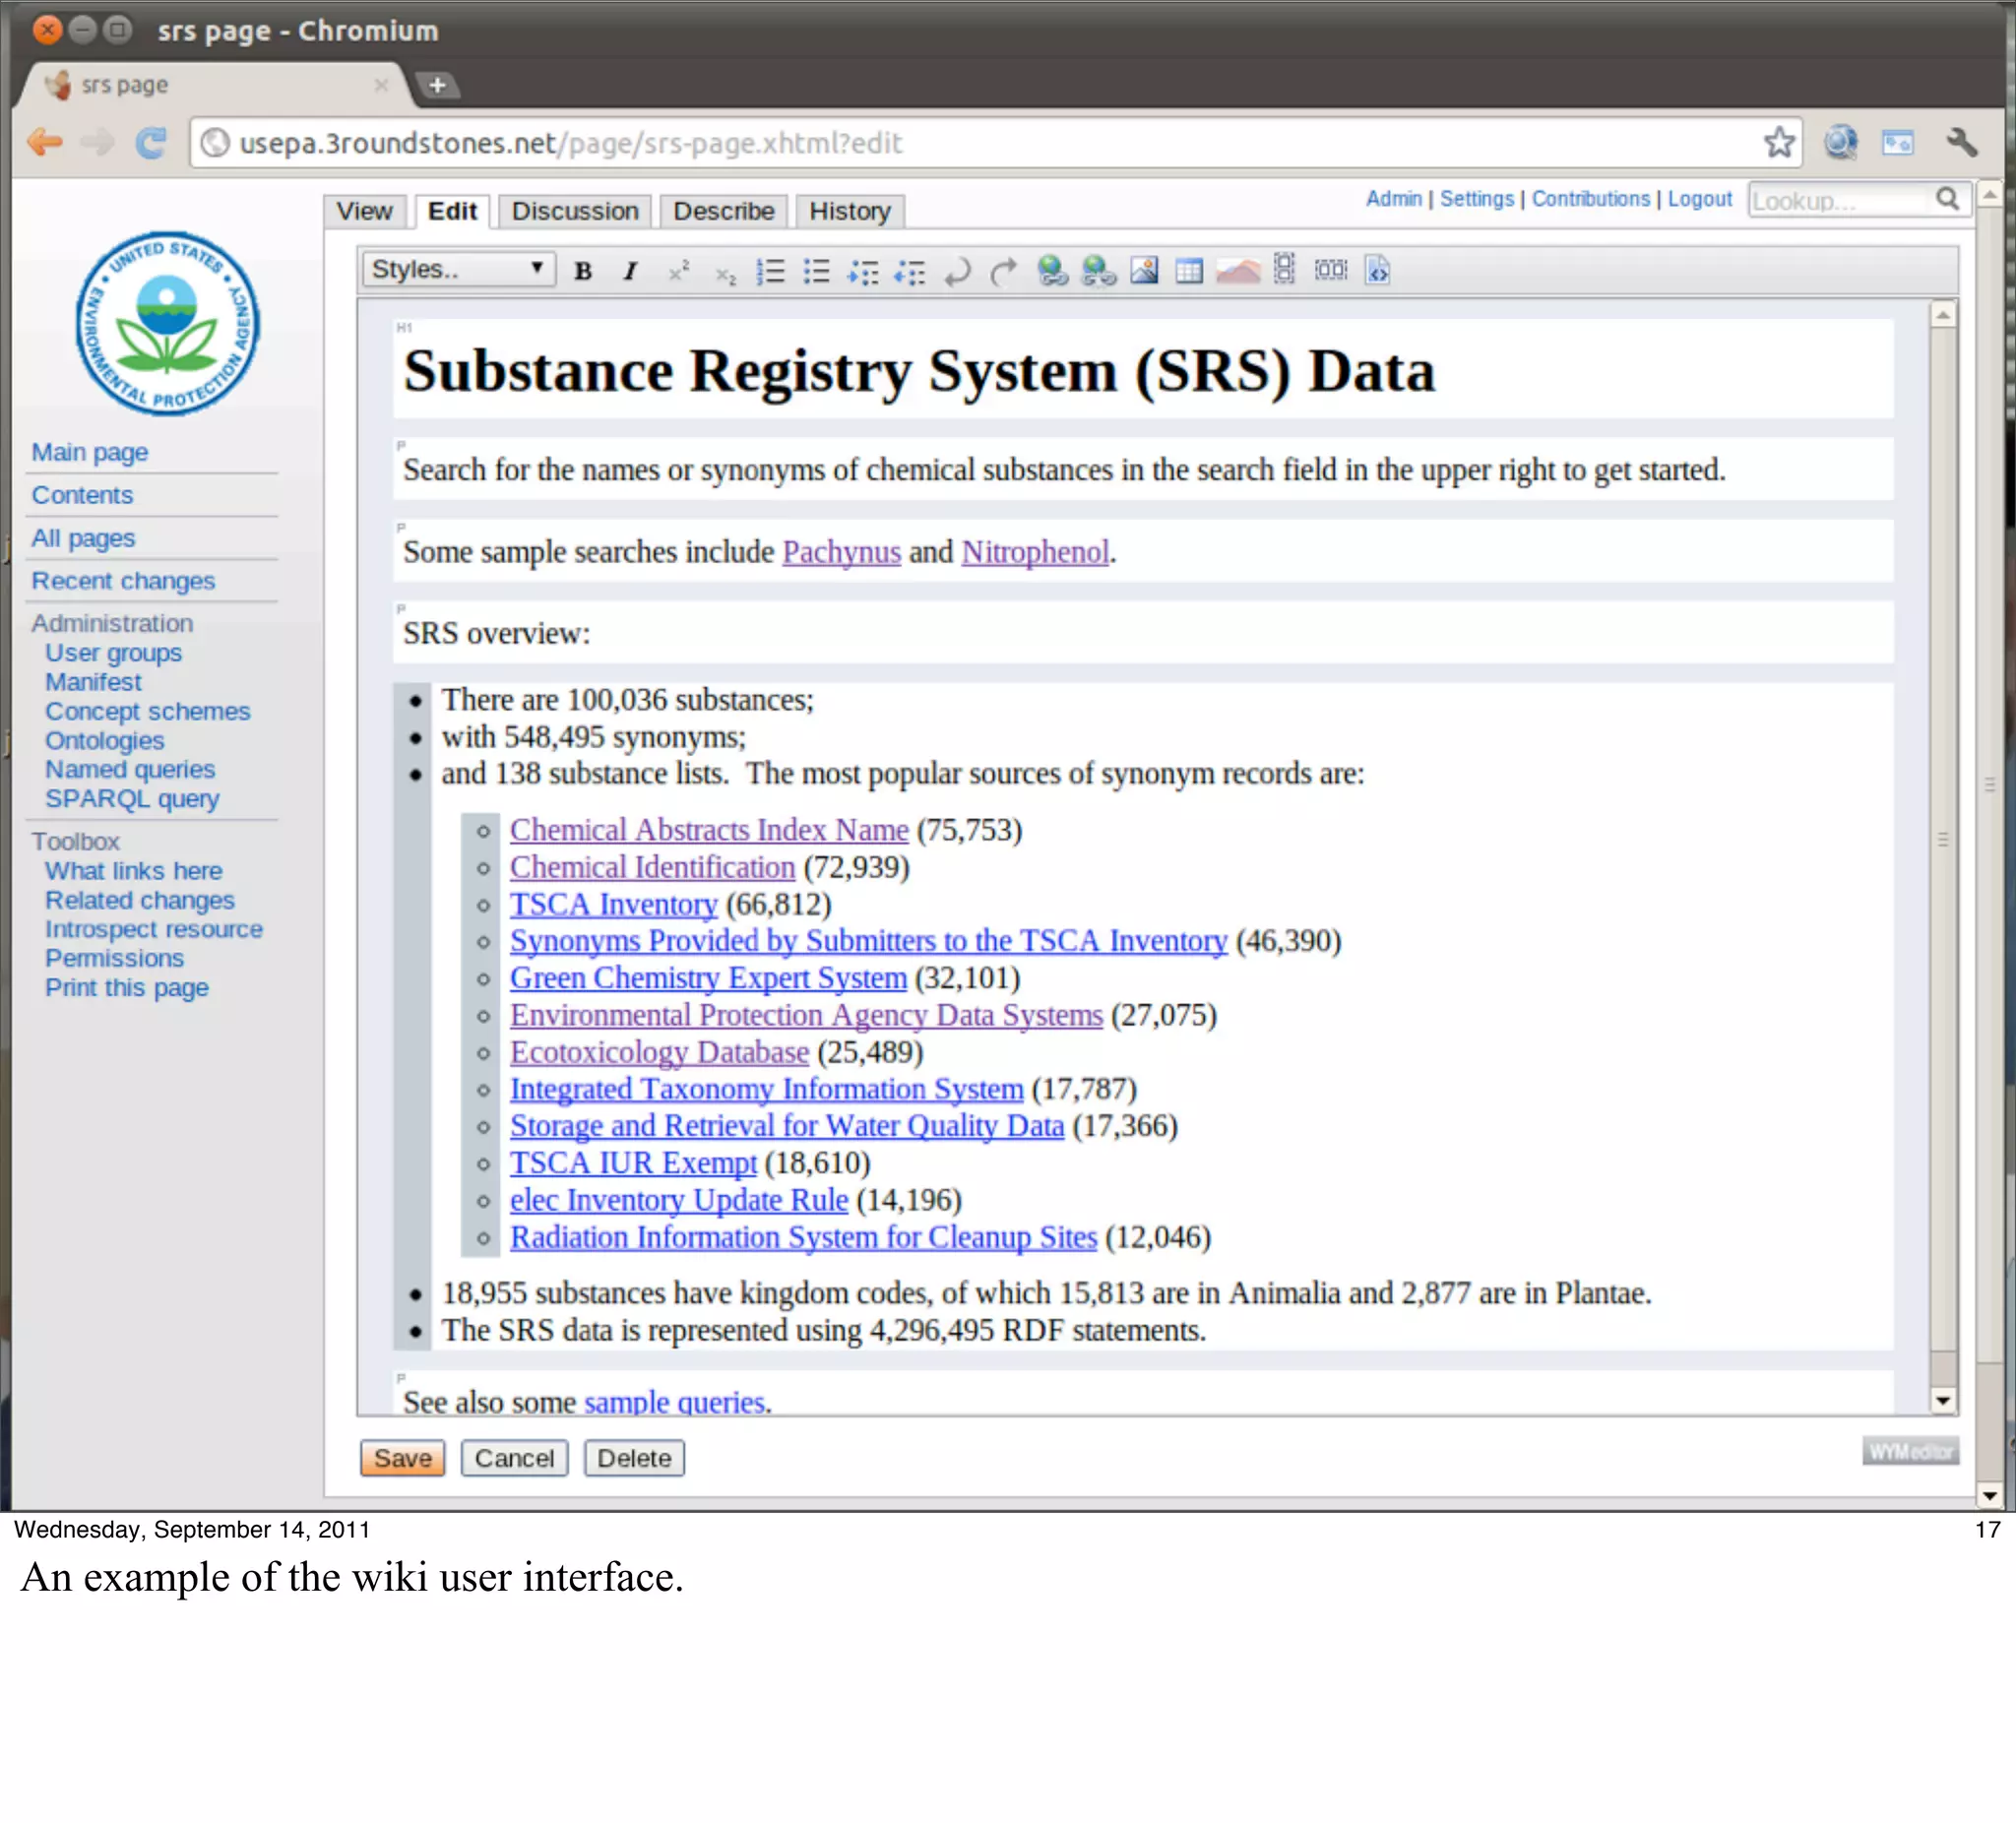Click the insert image icon
The width and height of the screenshot is (2016, 1823).
tap(1144, 271)
